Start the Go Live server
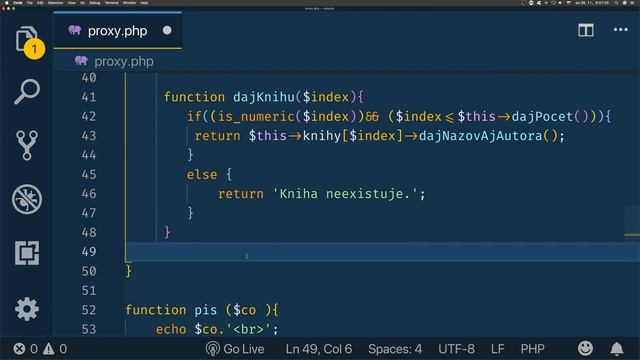 (235, 349)
